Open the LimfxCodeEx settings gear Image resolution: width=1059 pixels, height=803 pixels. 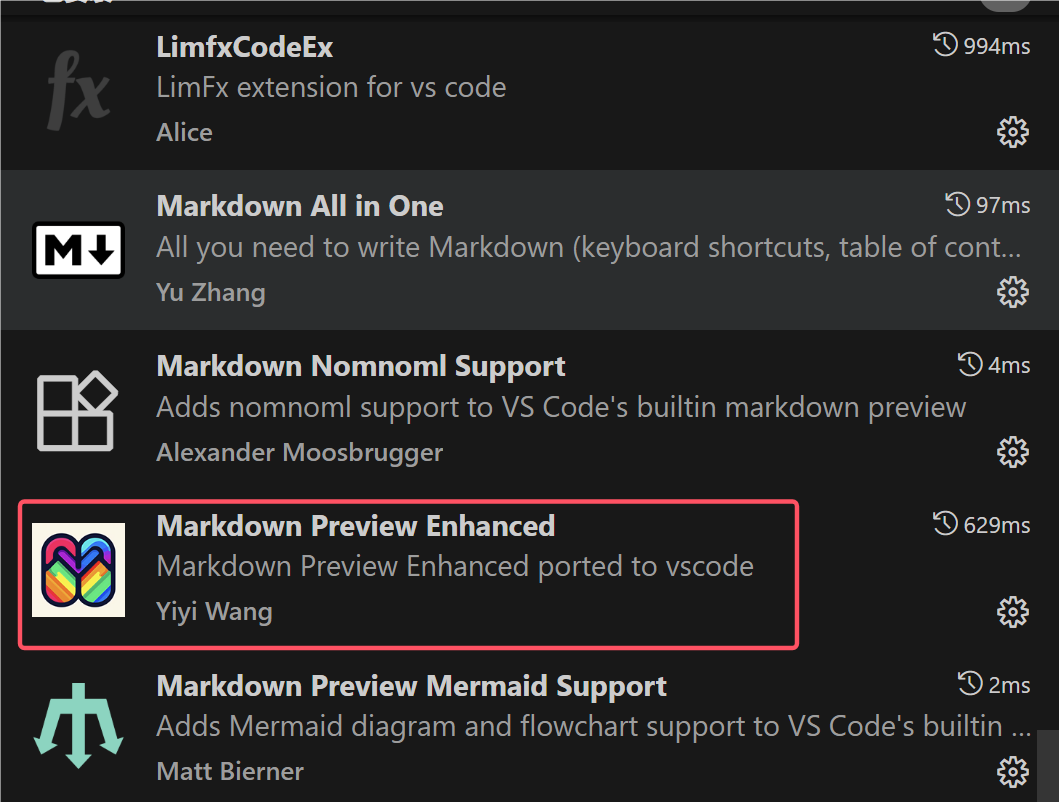click(x=1013, y=131)
